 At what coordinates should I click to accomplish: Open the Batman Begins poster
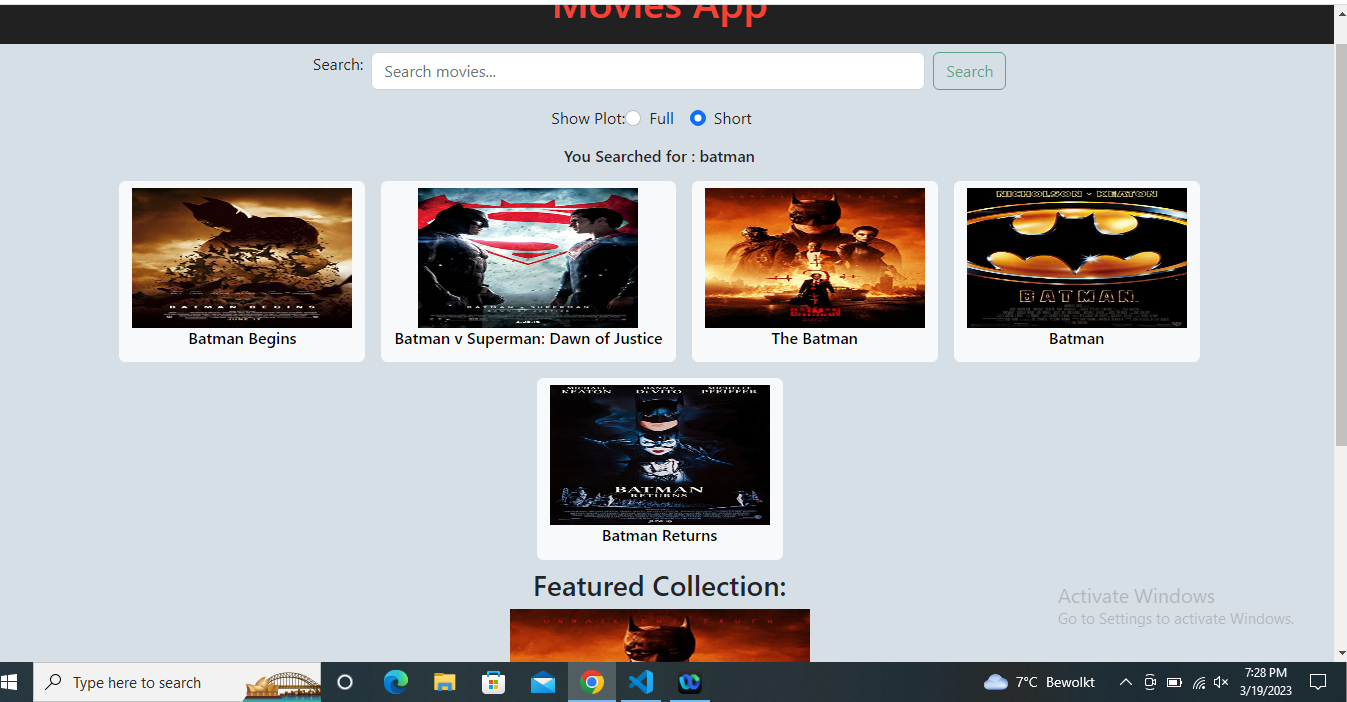[242, 258]
